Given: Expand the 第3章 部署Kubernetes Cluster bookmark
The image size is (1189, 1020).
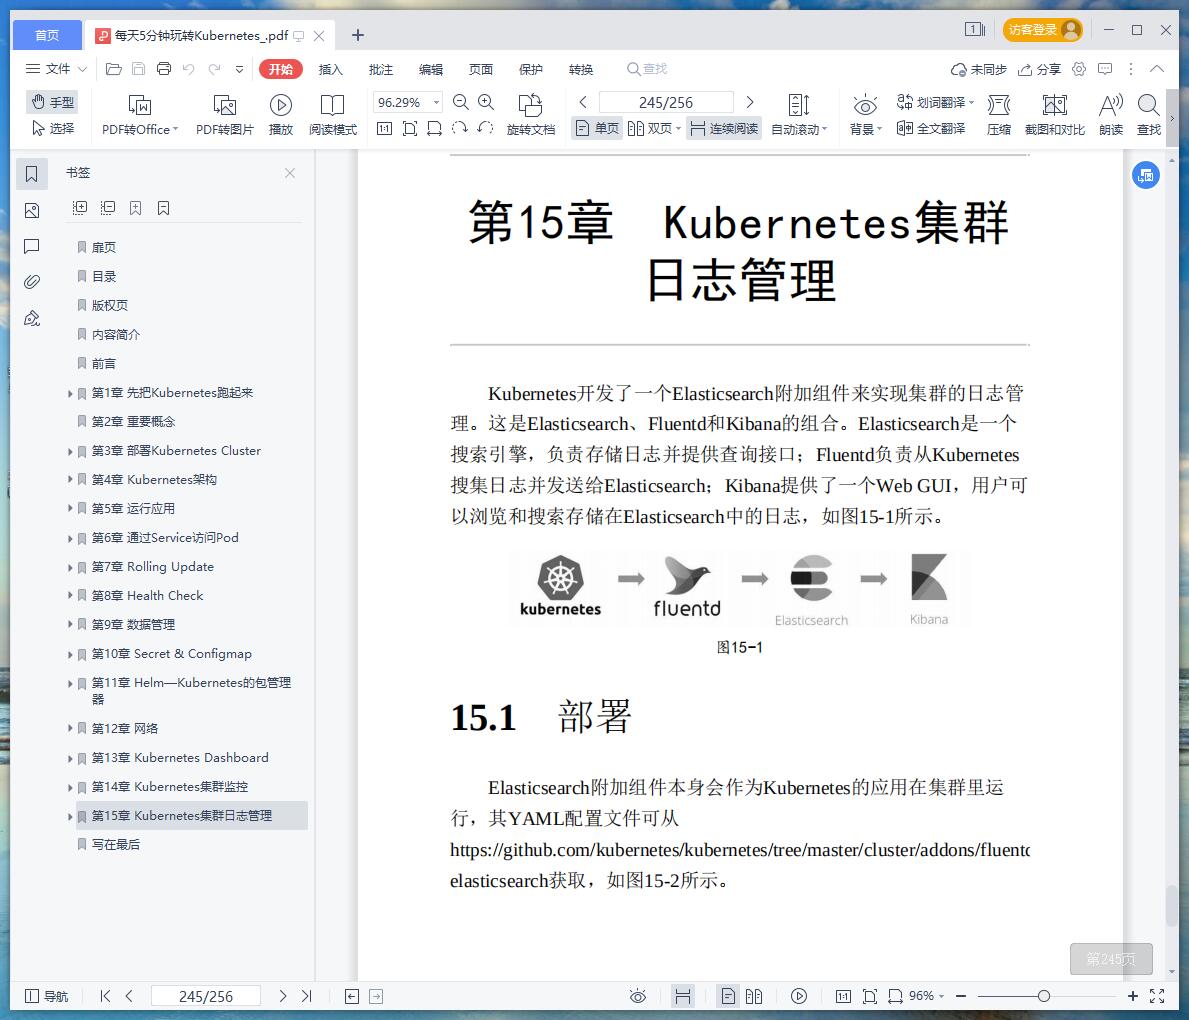Looking at the screenshot, I should pos(70,451).
